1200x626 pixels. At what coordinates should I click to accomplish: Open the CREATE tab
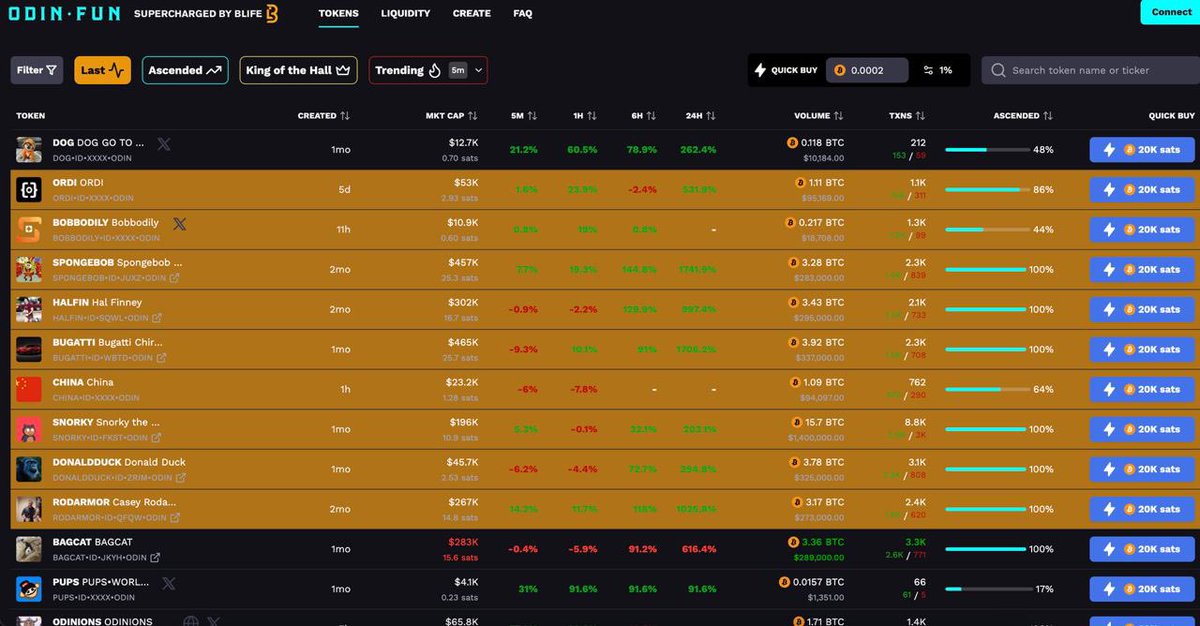click(471, 14)
